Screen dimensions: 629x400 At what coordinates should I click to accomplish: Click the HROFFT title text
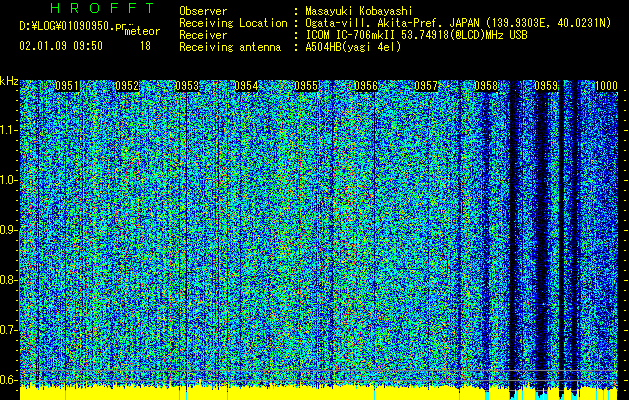click(x=103, y=8)
